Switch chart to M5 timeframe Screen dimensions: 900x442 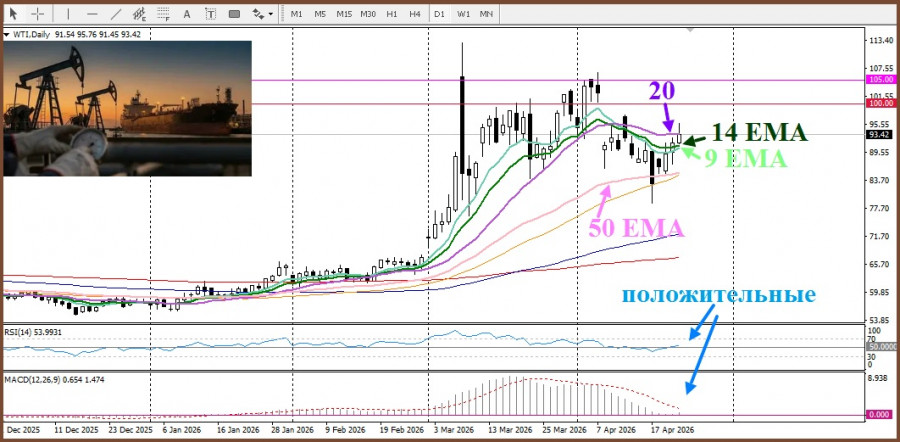(x=320, y=14)
